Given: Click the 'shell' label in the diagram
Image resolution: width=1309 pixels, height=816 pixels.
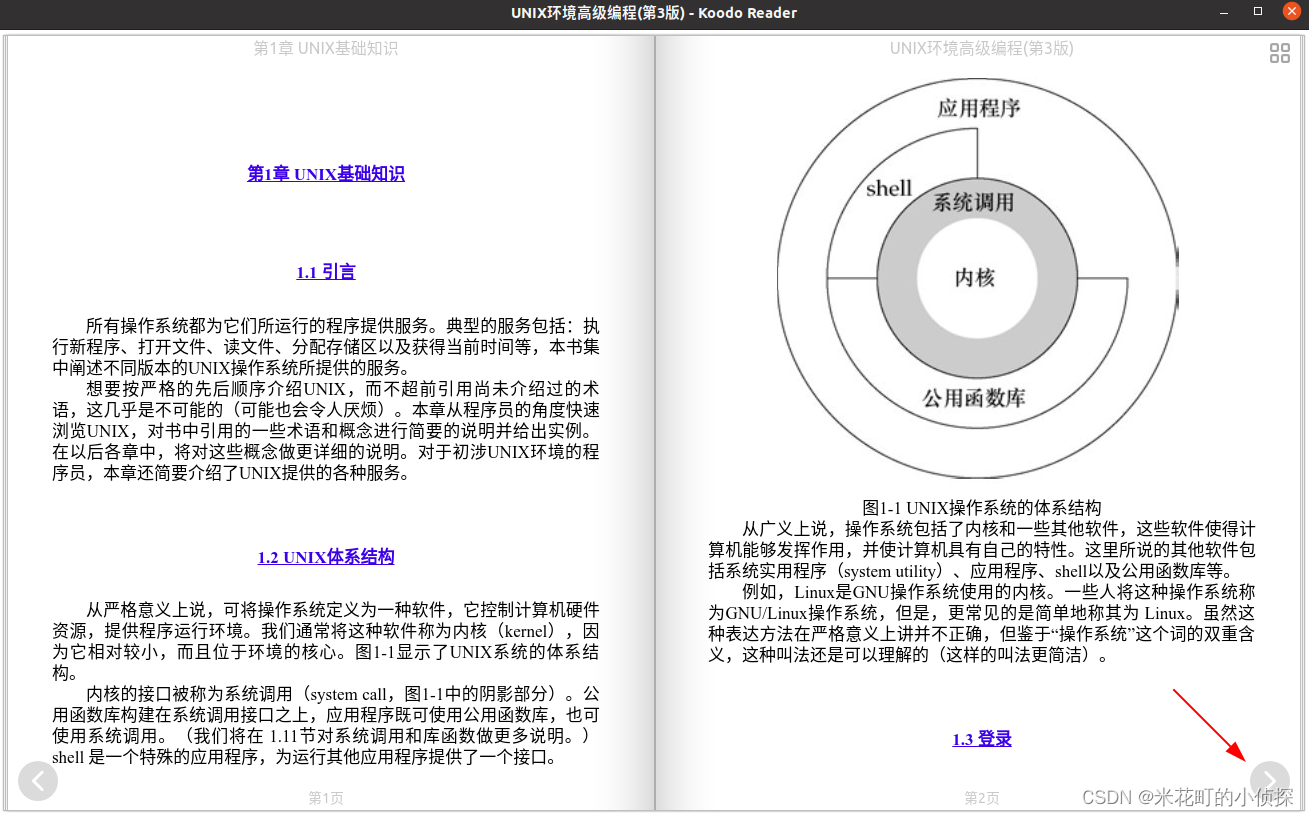Looking at the screenshot, I should (889, 188).
